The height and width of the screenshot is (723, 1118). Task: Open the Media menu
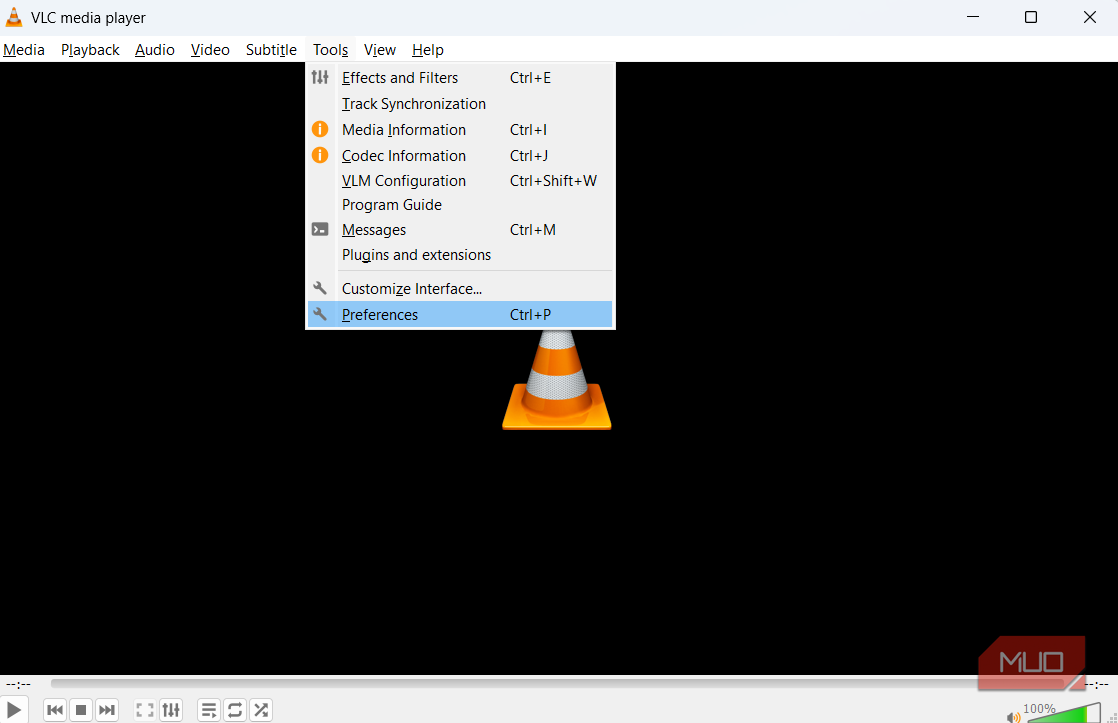tap(24, 50)
